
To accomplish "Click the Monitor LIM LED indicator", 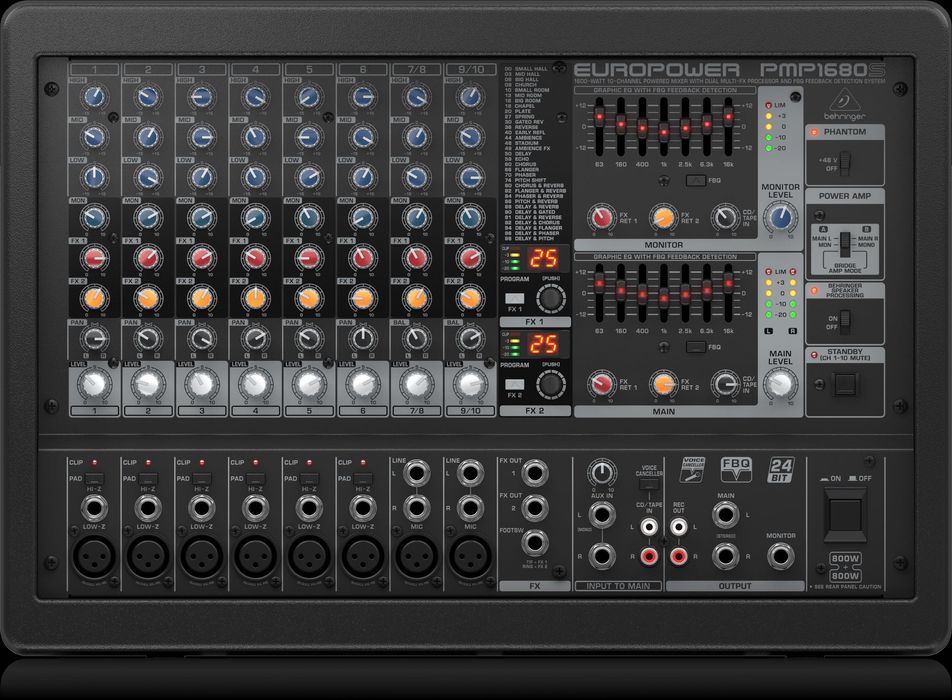I will coord(768,105).
